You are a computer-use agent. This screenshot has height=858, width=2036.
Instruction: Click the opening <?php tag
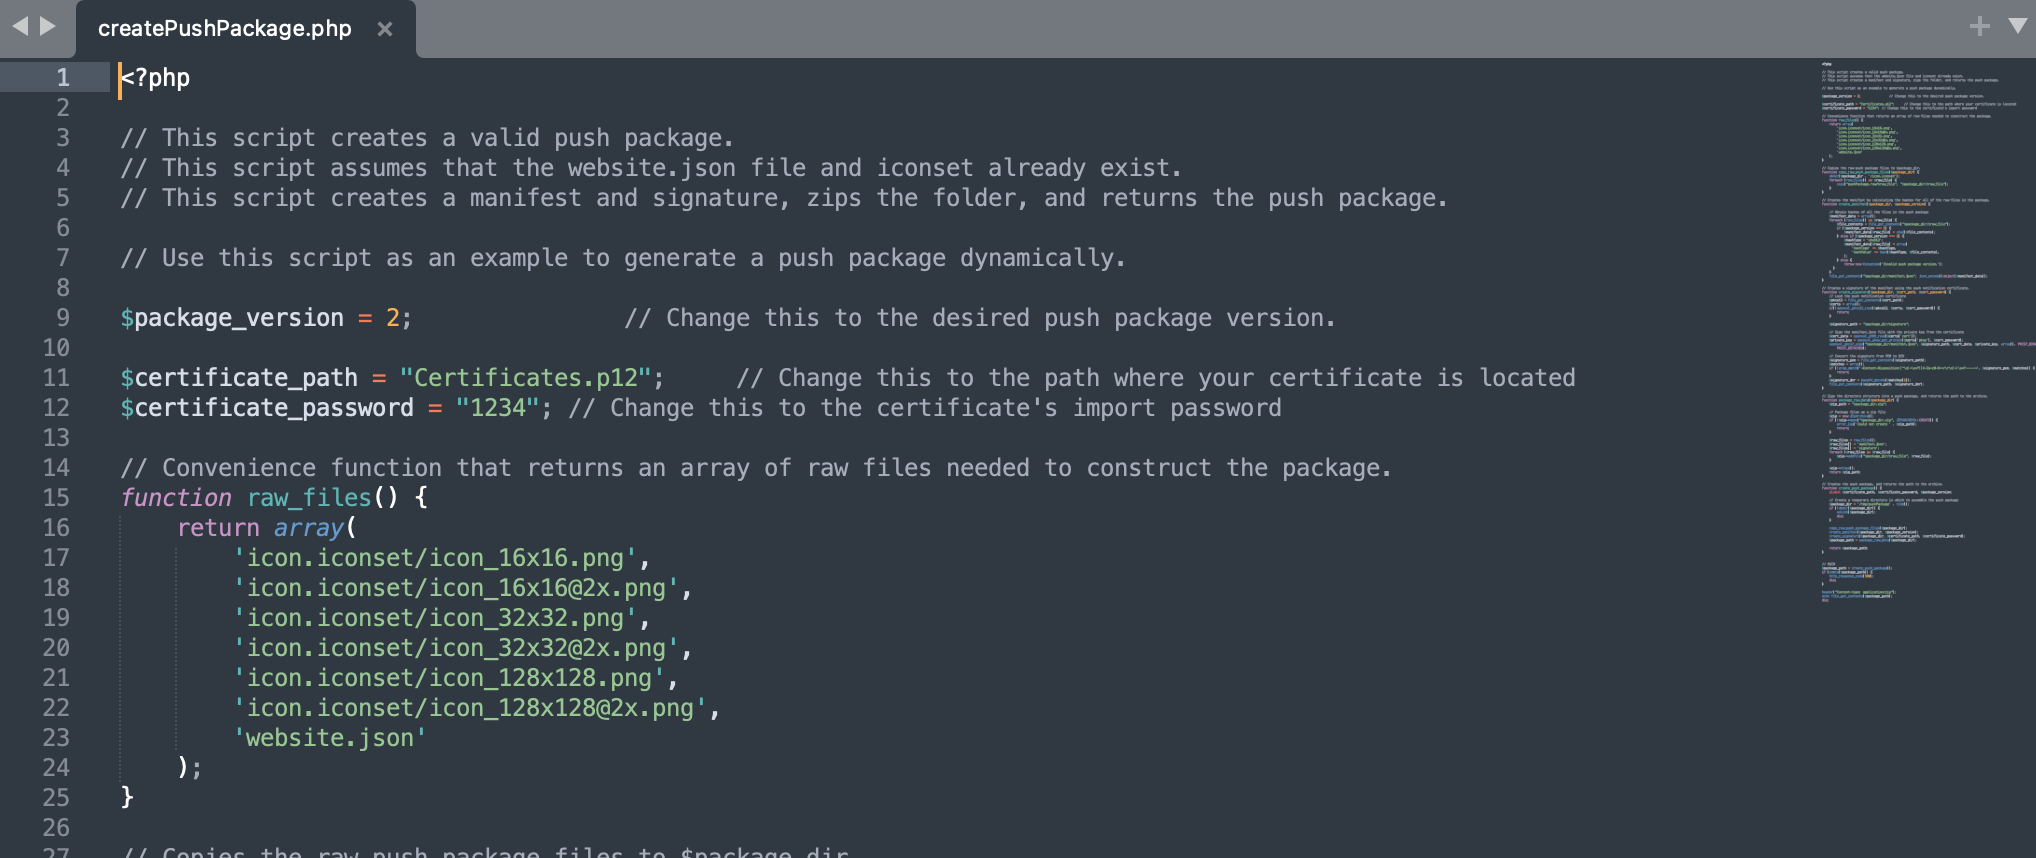[155, 78]
